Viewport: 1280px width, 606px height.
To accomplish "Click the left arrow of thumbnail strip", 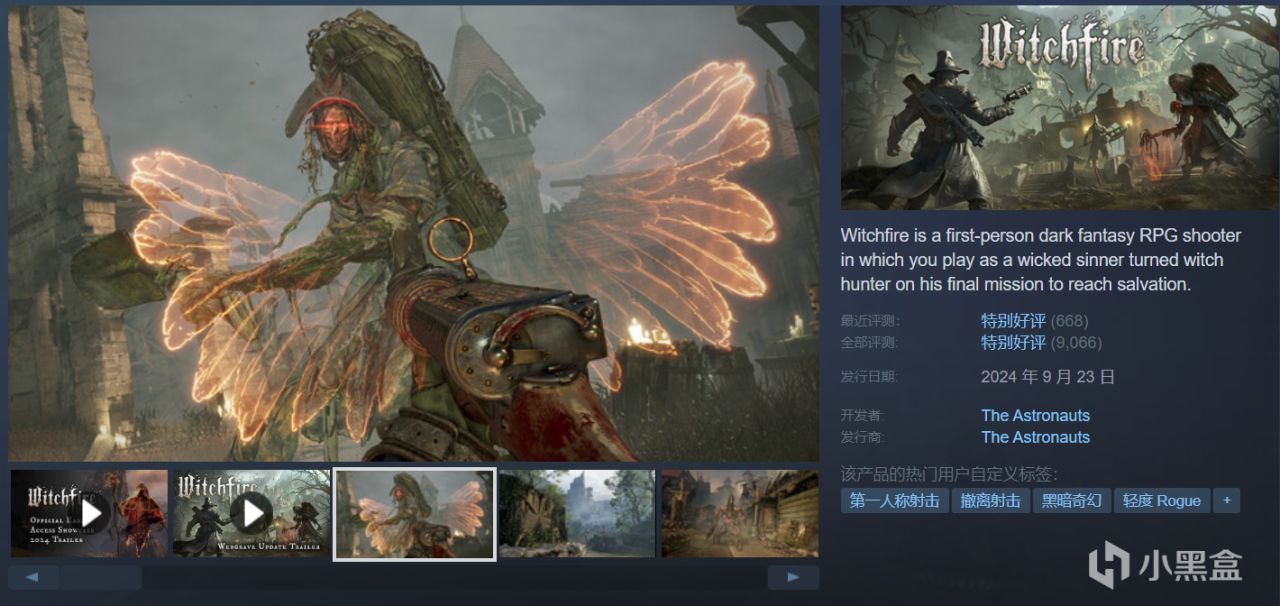I will 33,577.
